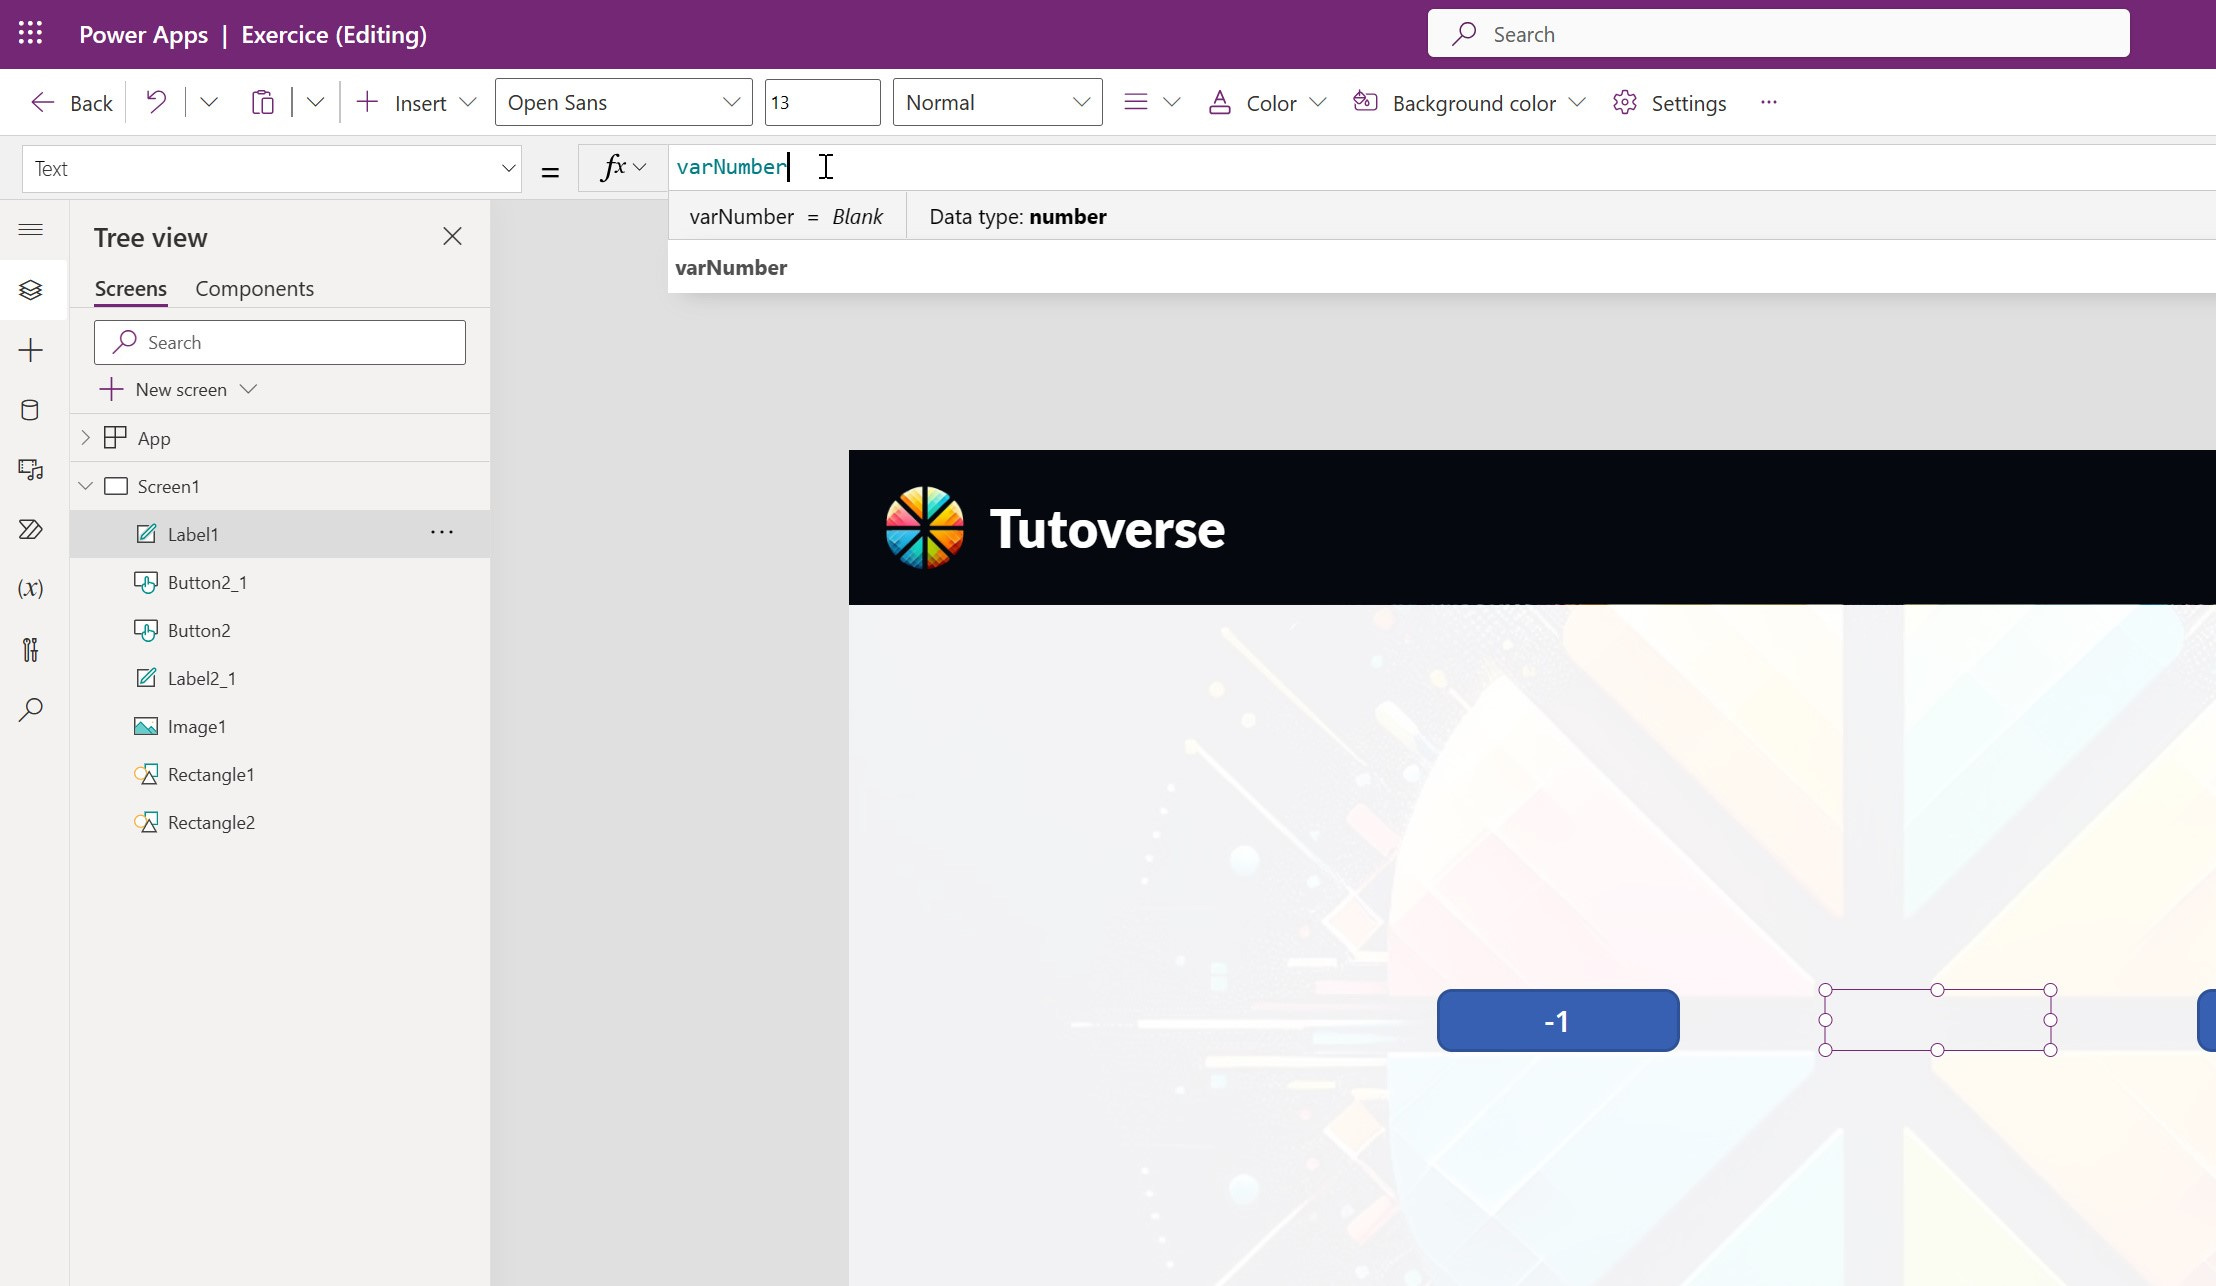Open the app launcher waffle icon
The image size is (2216, 1286).
(30, 34)
